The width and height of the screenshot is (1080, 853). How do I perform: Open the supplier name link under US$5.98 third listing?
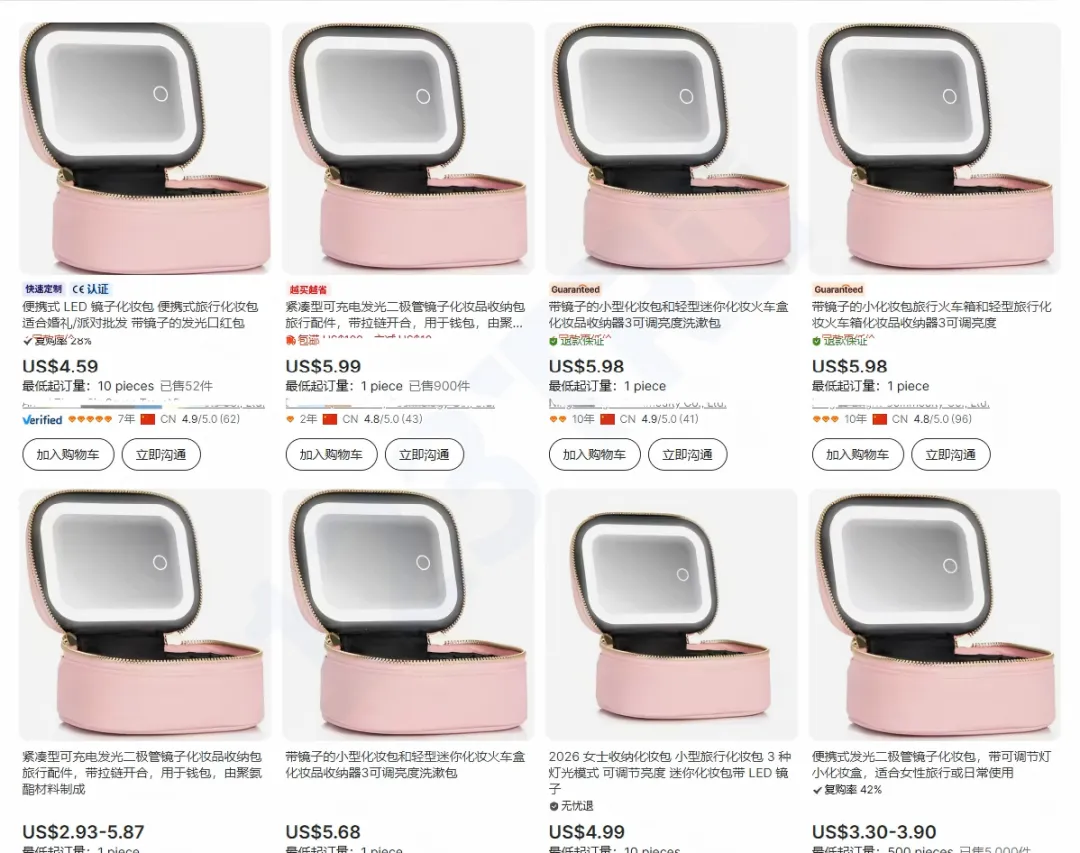click(637, 403)
